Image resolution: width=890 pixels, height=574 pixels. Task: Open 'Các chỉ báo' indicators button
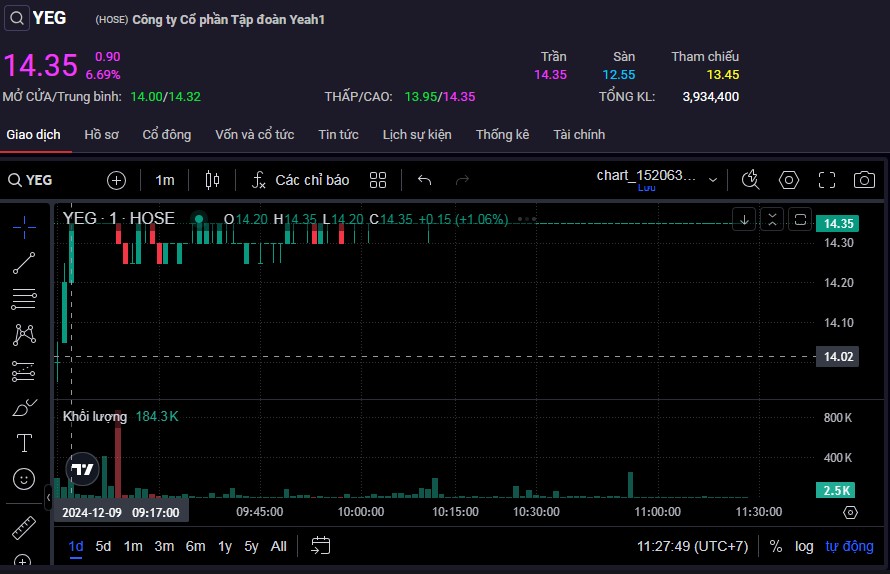(x=300, y=180)
